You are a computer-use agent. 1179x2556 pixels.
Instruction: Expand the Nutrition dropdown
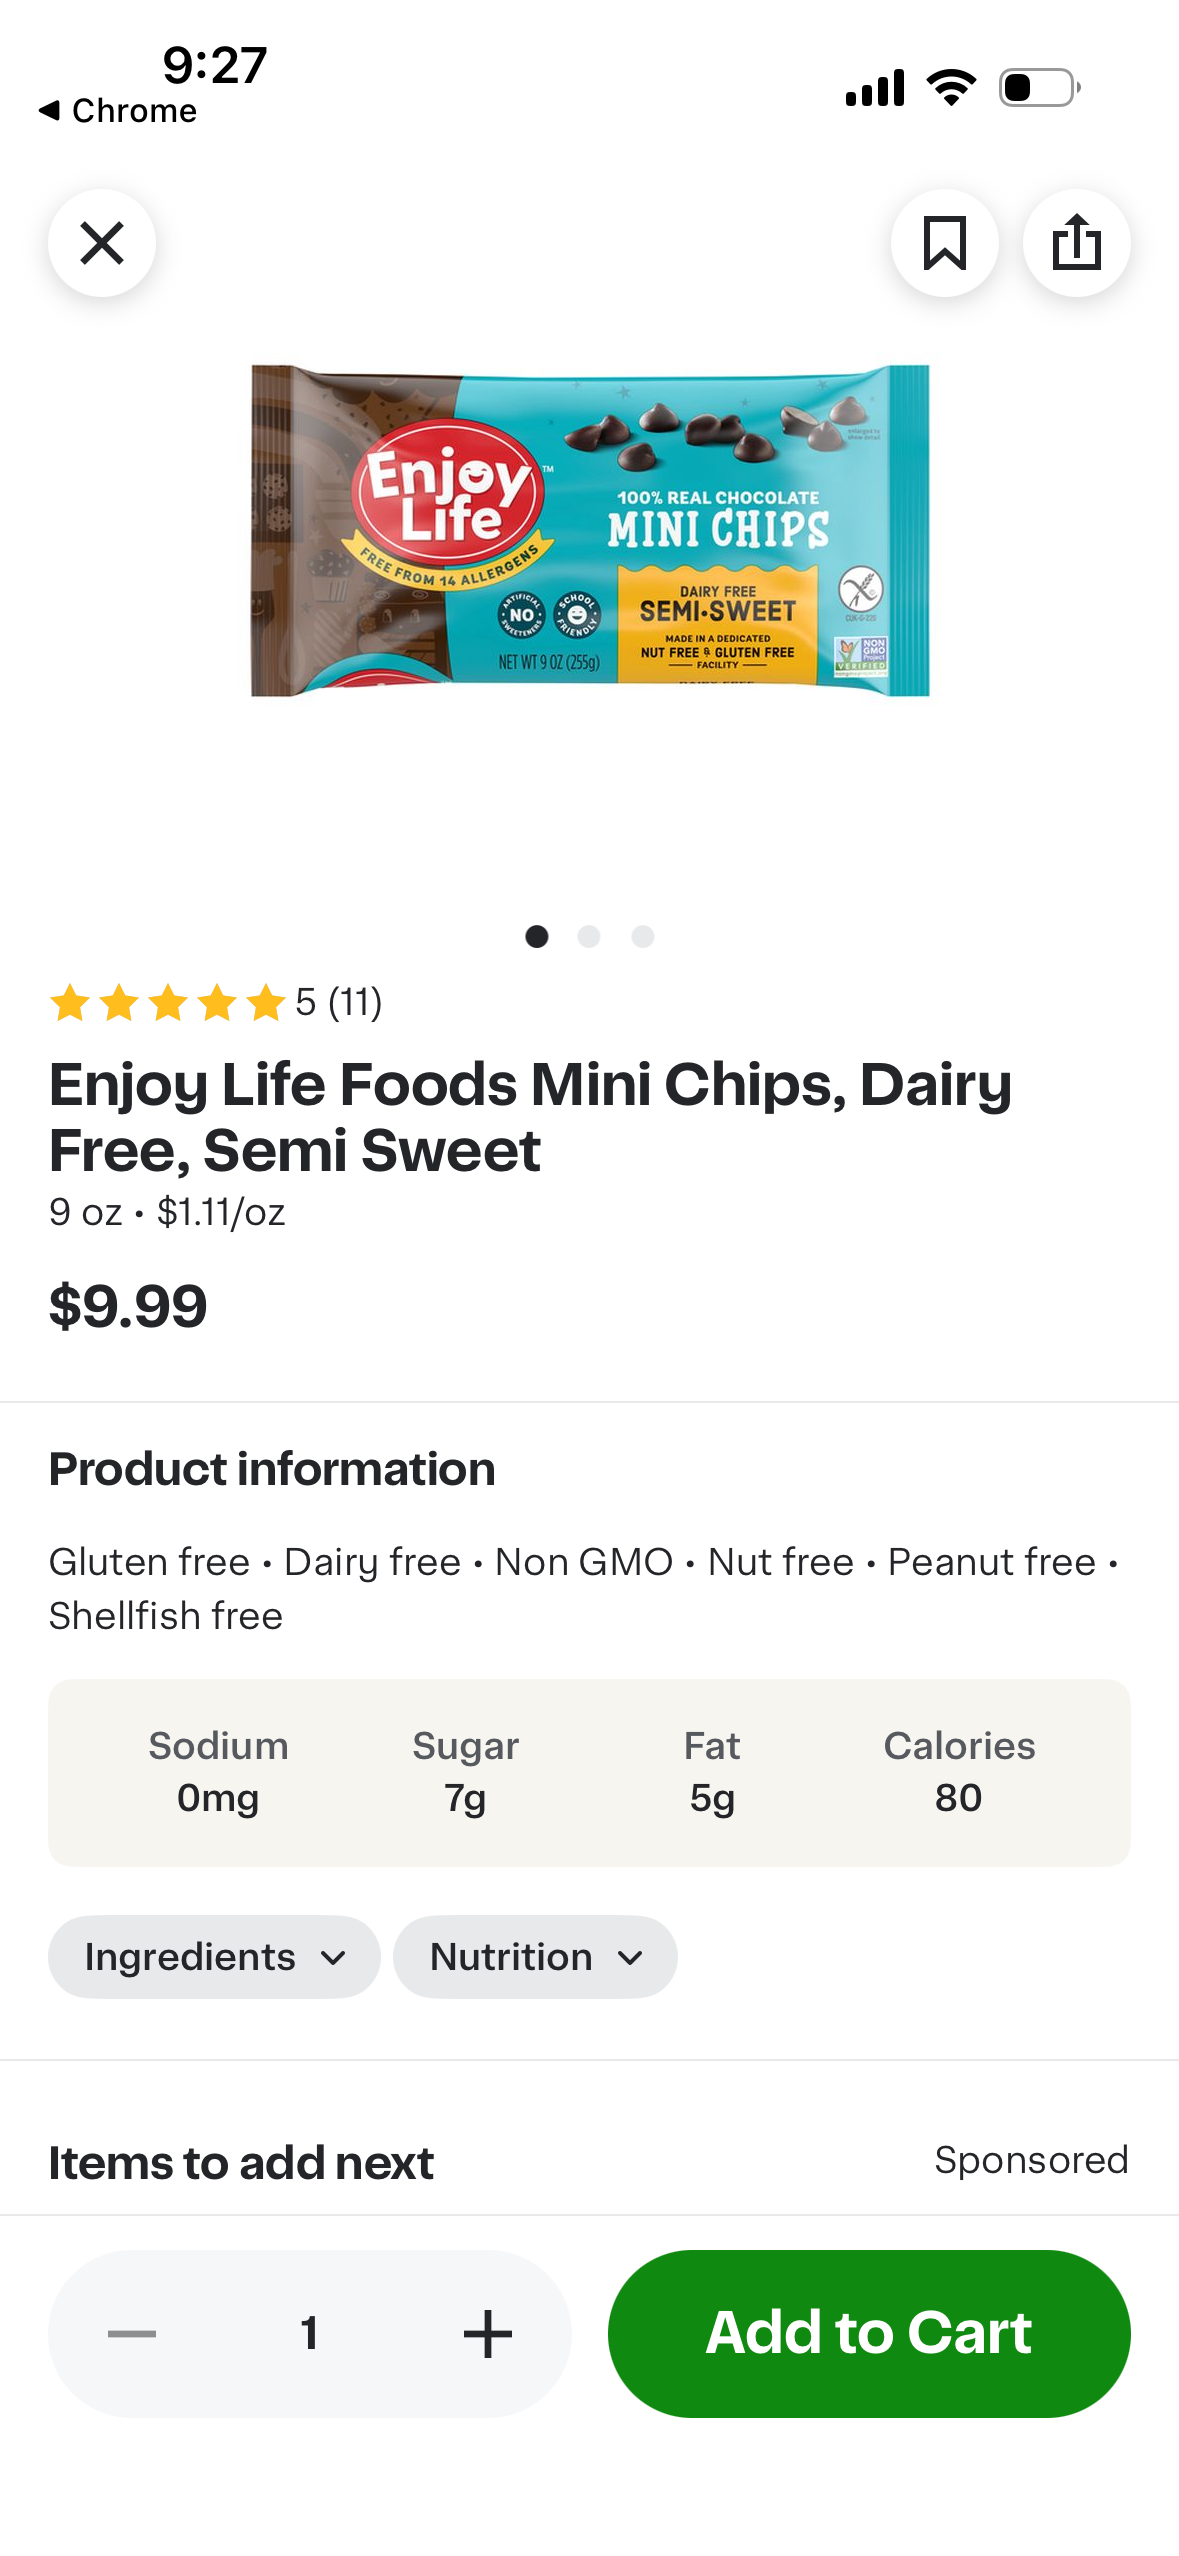click(x=535, y=1957)
